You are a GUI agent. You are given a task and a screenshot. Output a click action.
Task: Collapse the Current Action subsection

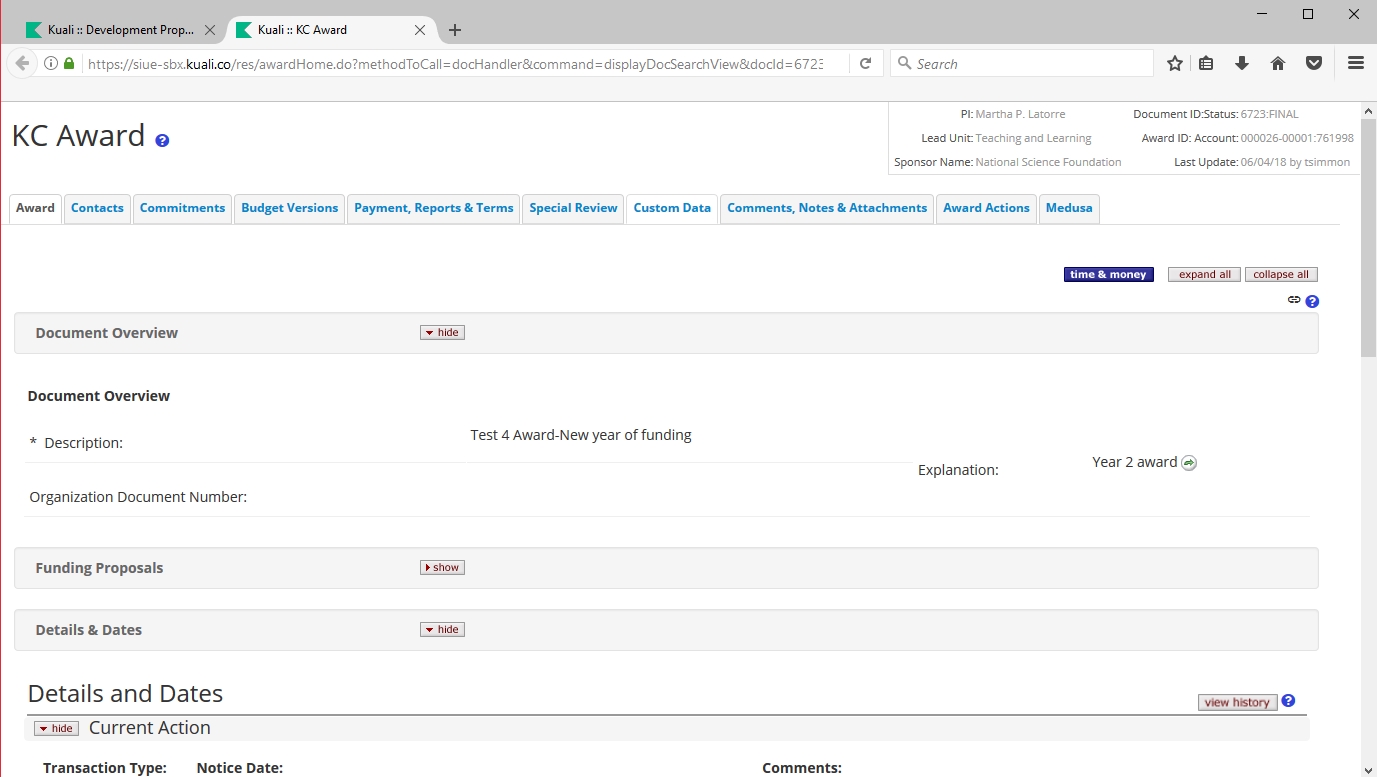point(56,729)
